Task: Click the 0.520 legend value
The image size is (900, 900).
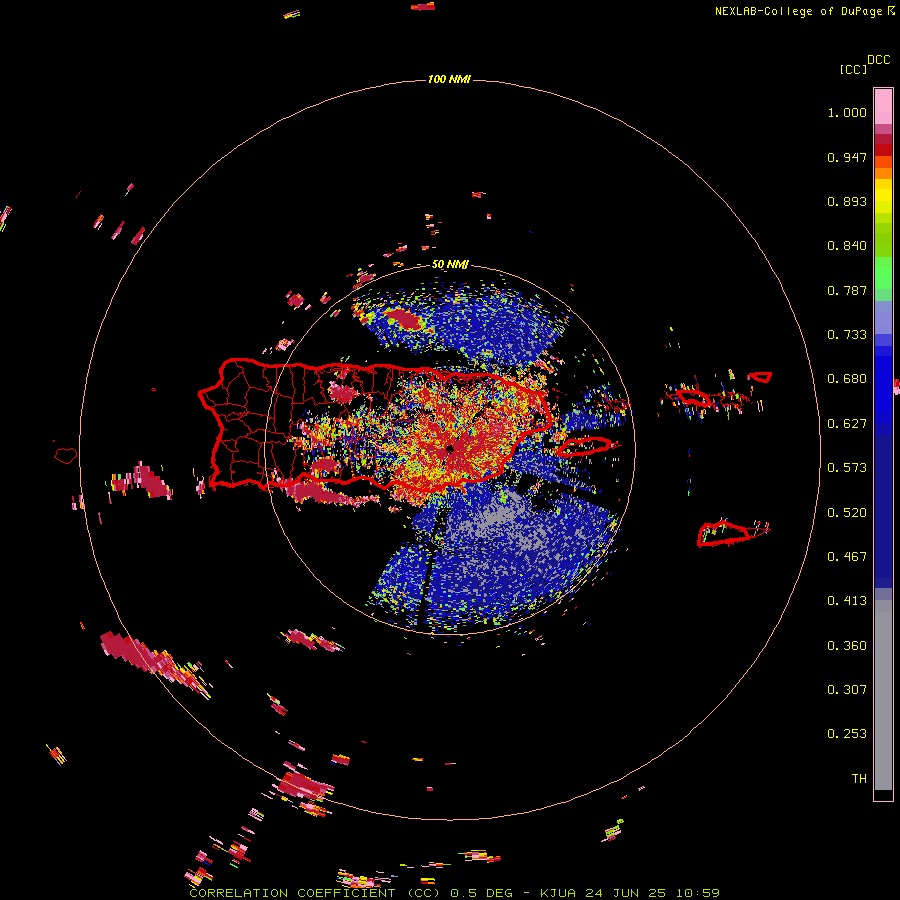Action: (847, 513)
